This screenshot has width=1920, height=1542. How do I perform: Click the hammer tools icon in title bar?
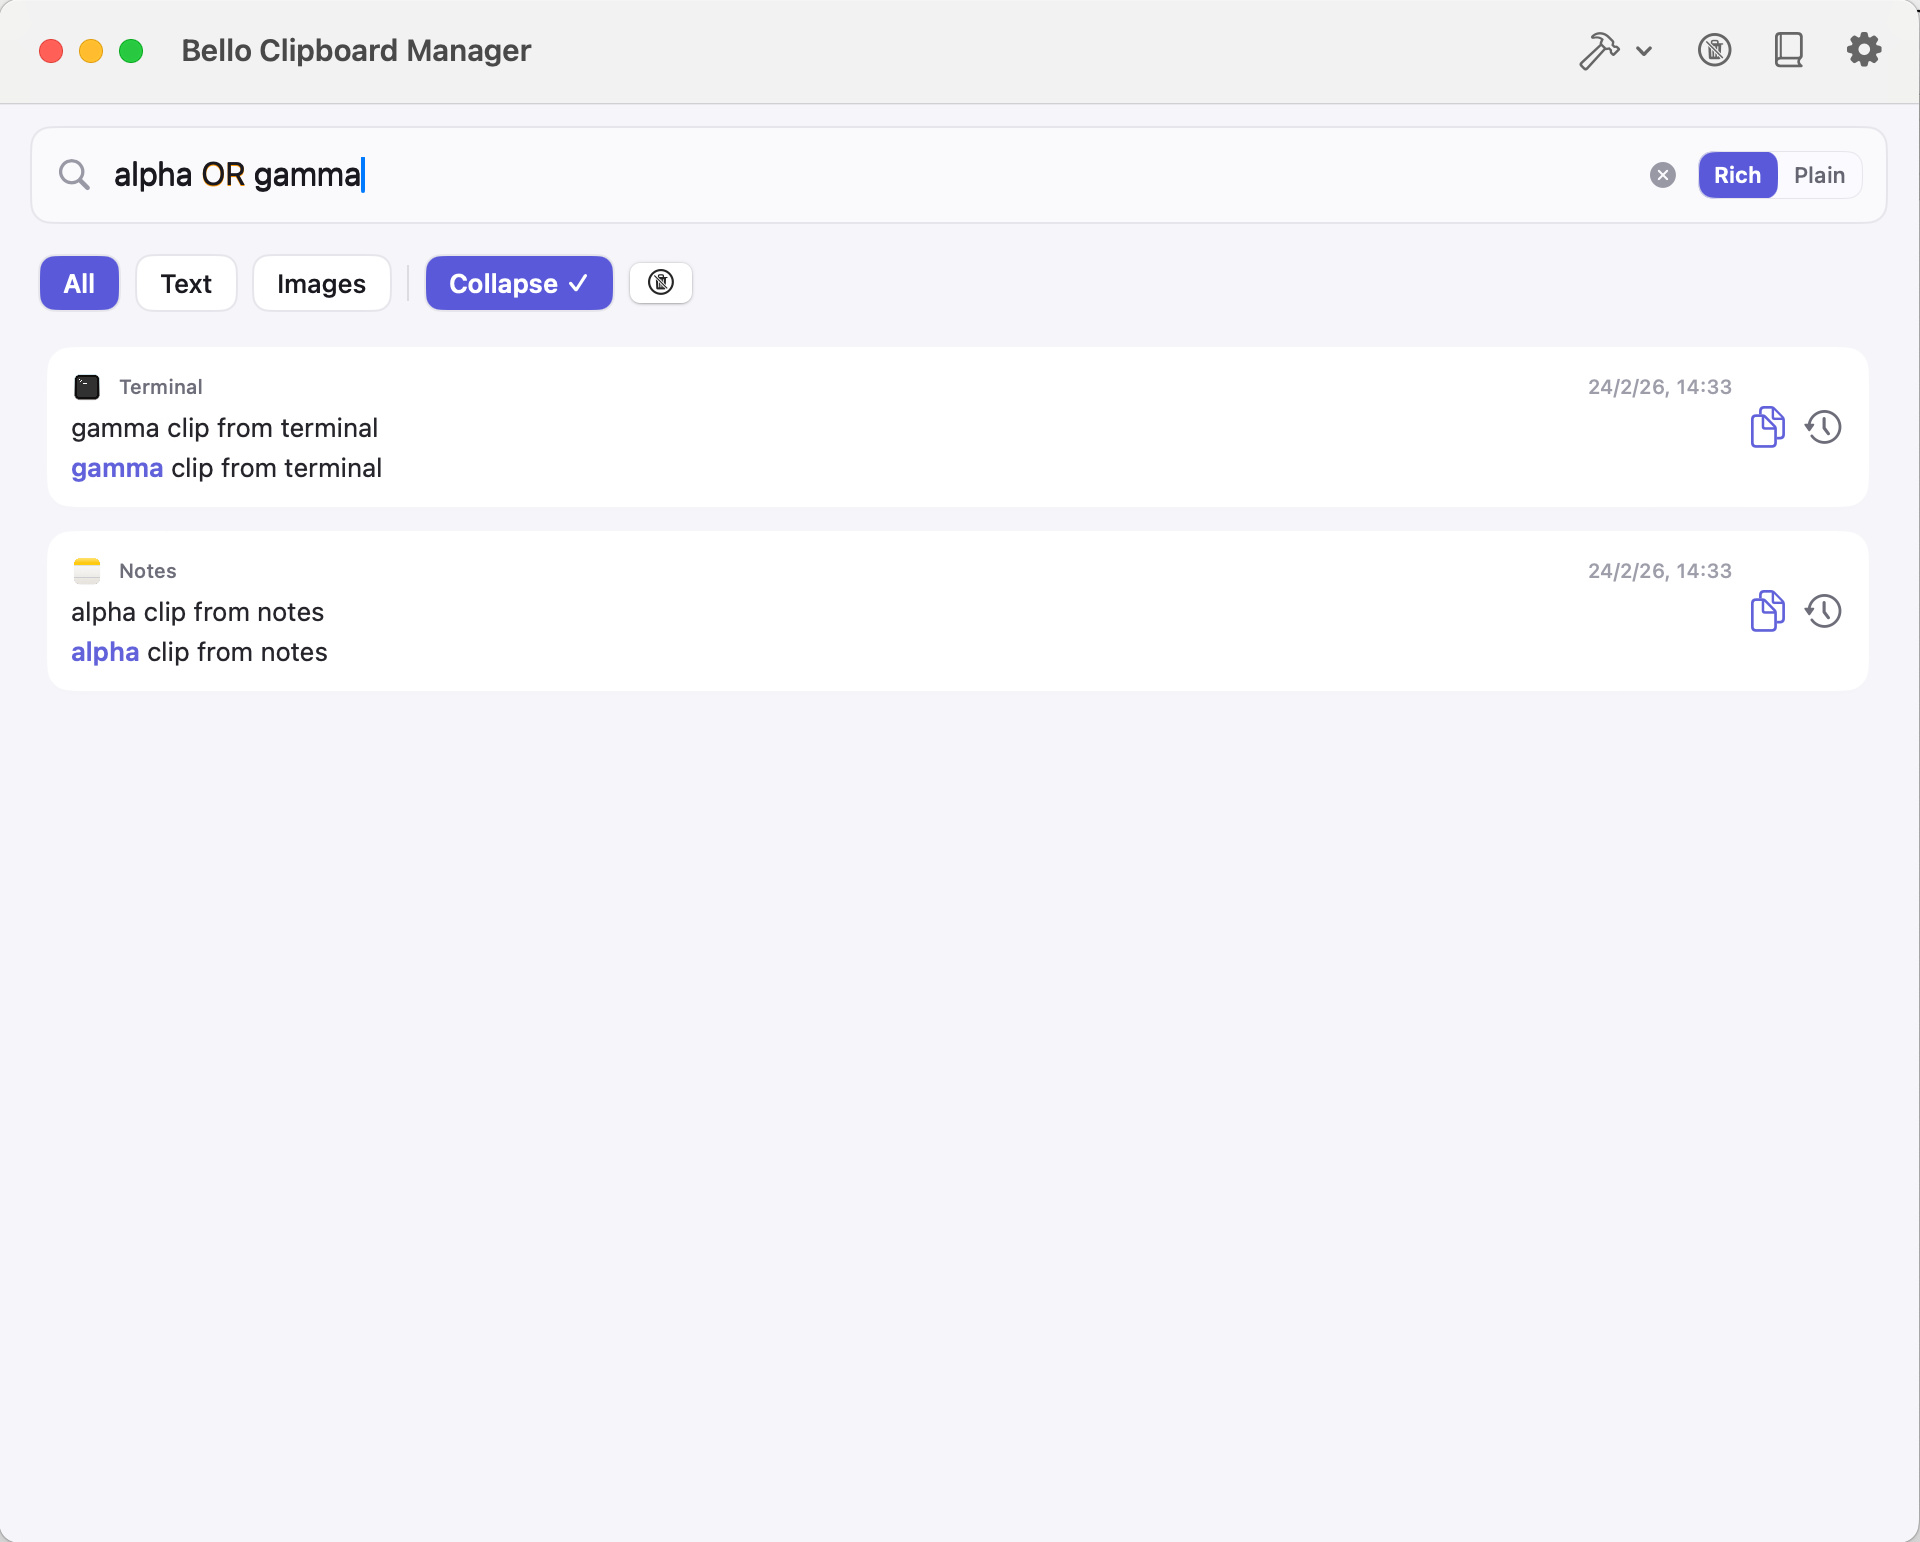pos(1598,50)
